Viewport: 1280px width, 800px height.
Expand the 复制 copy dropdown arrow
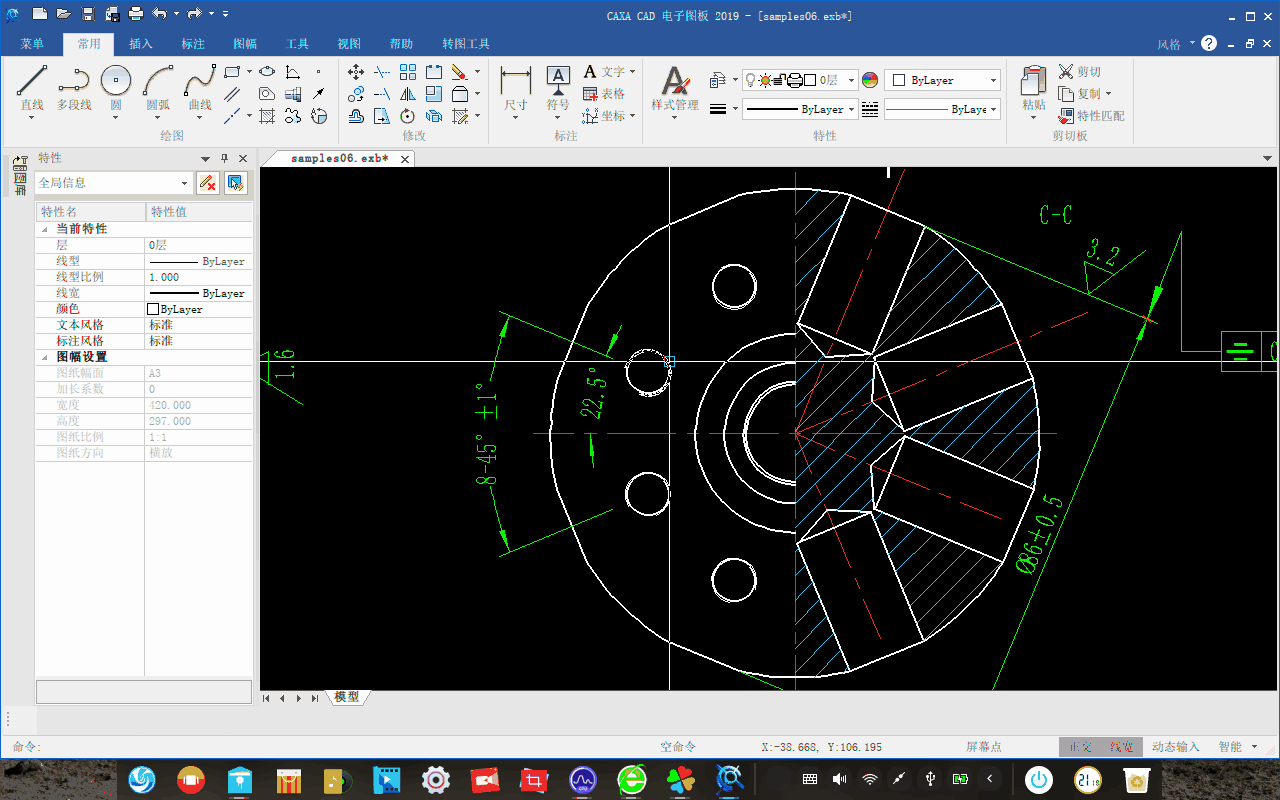(x=1109, y=94)
